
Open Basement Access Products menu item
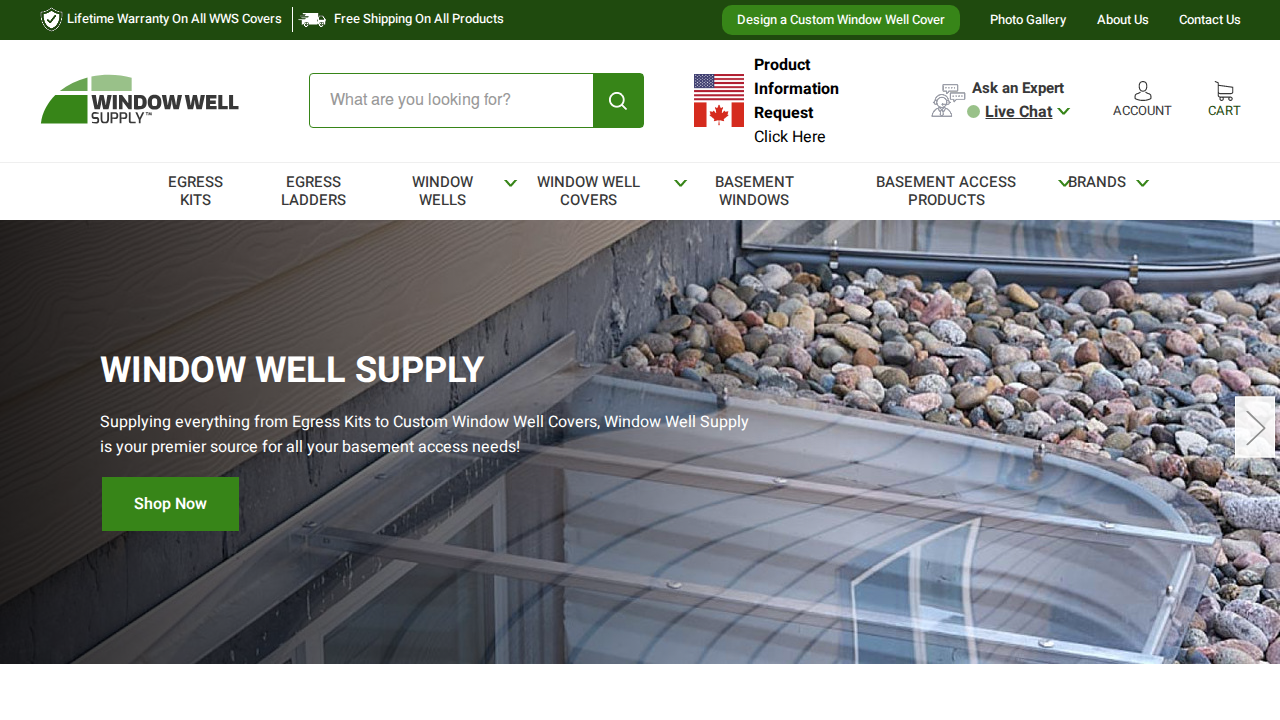[946, 191]
